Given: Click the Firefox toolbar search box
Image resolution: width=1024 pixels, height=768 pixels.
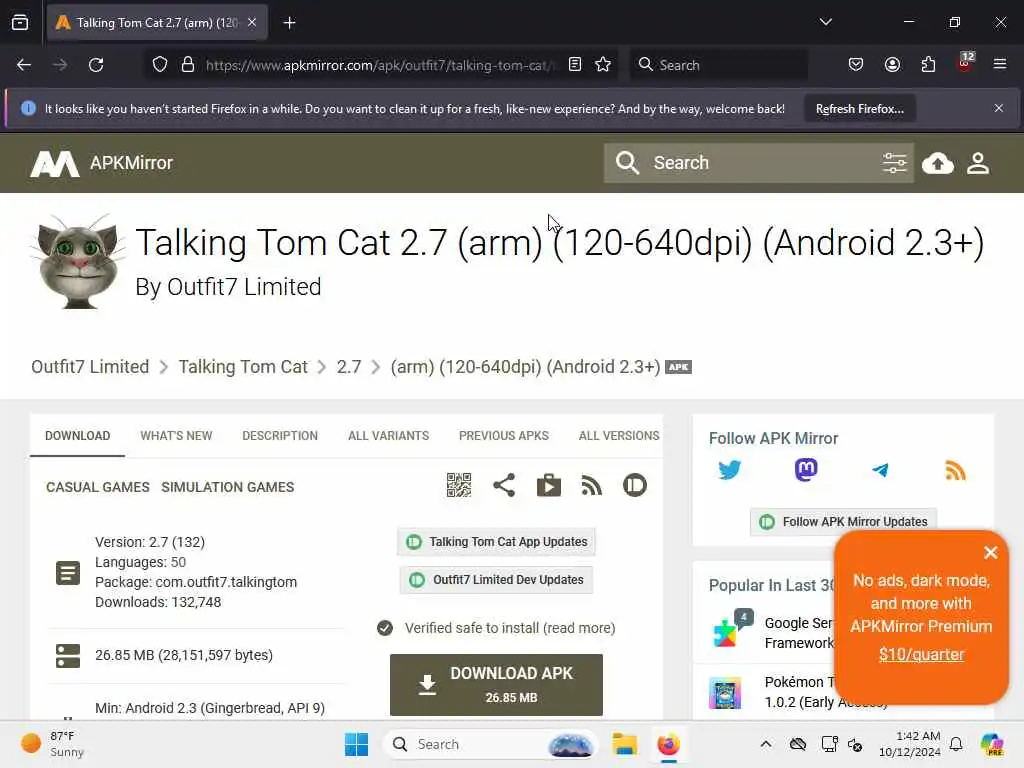Looking at the screenshot, I should (x=718, y=65).
